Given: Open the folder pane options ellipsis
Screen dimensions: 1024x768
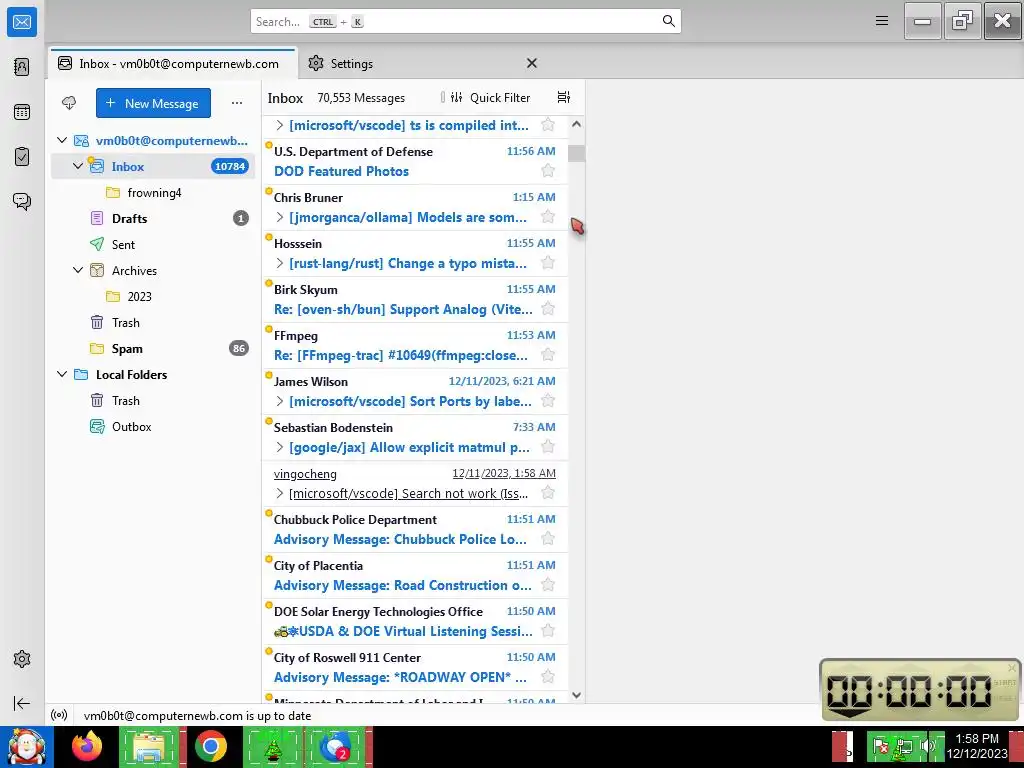Looking at the screenshot, I should pos(237,103).
